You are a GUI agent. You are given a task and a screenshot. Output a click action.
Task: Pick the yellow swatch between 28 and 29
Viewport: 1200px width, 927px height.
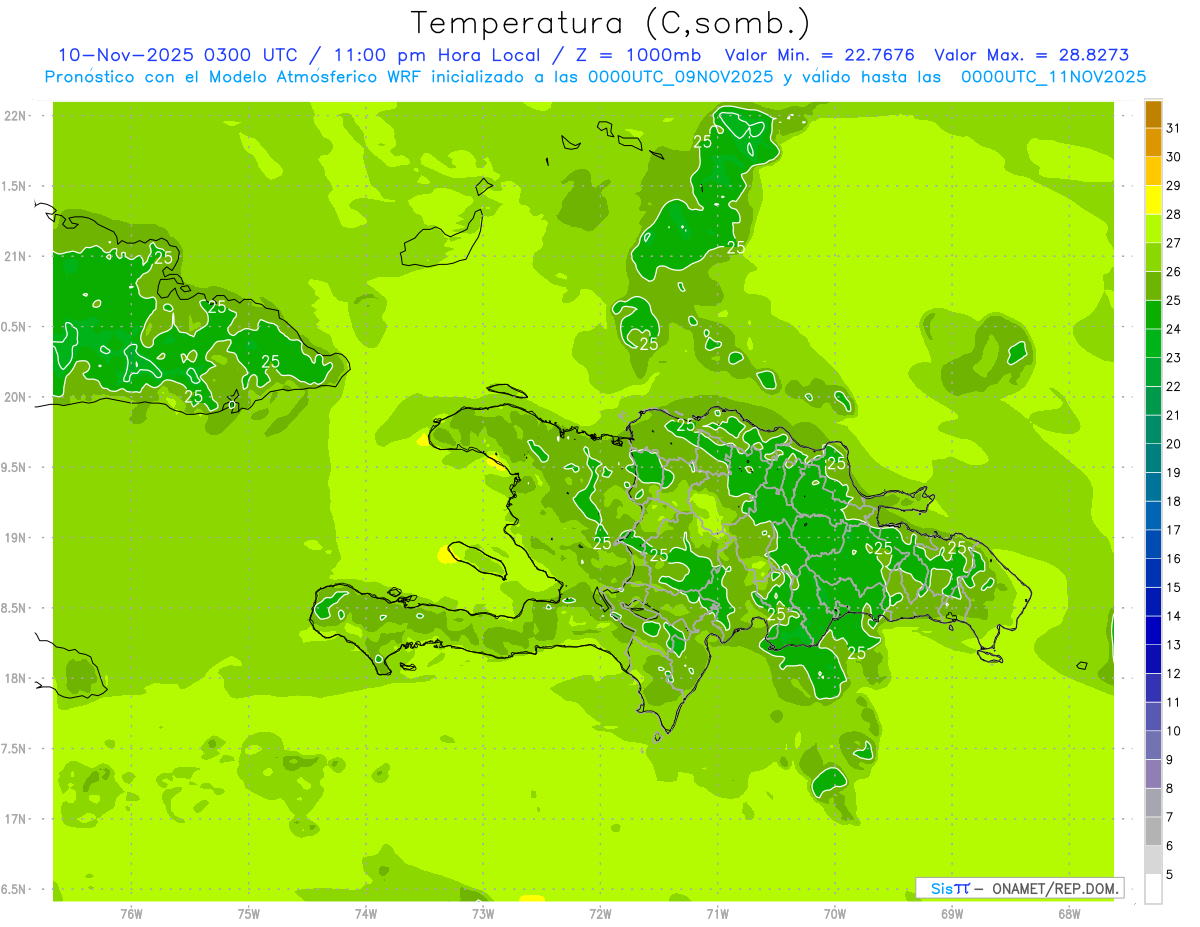(x=1153, y=200)
